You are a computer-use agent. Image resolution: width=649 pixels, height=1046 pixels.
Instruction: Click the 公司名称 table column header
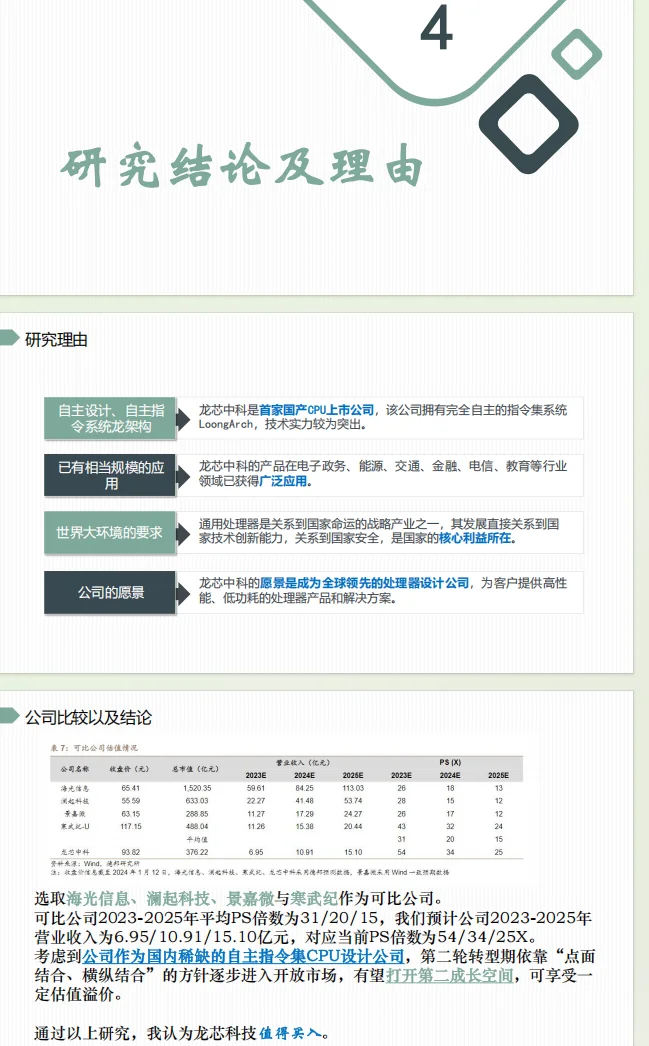[75, 769]
